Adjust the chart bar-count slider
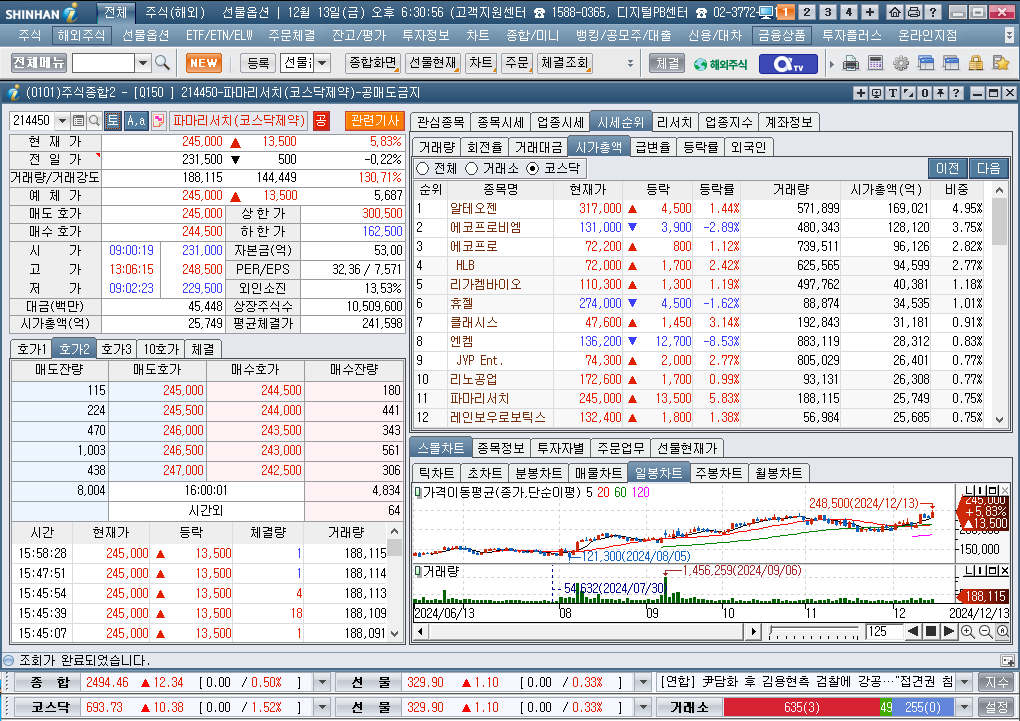 (x=813, y=631)
